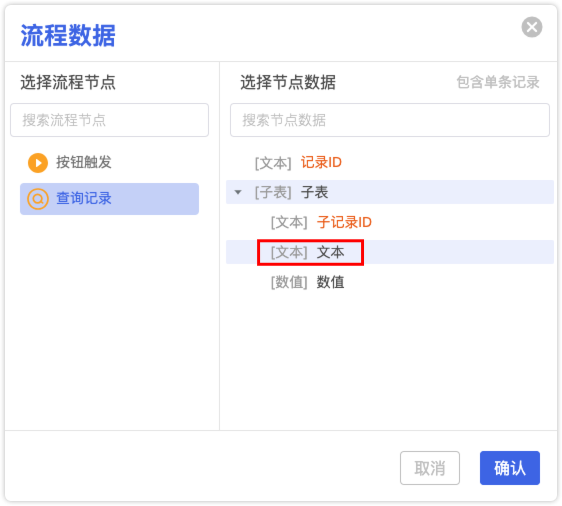Collapse the 子表 tree arrow
The width and height of the screenshot is (562, 506).
(238, 192)
